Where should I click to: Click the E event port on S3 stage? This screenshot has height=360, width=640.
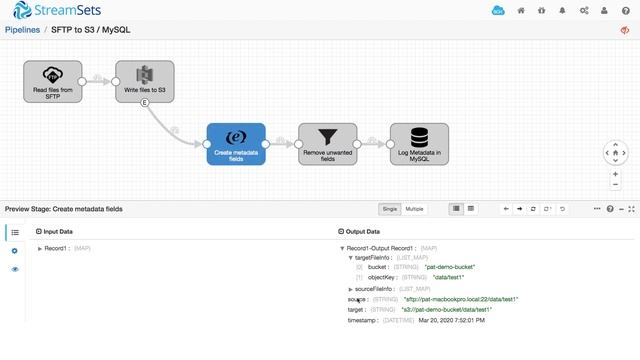click(x=144, y=103)
